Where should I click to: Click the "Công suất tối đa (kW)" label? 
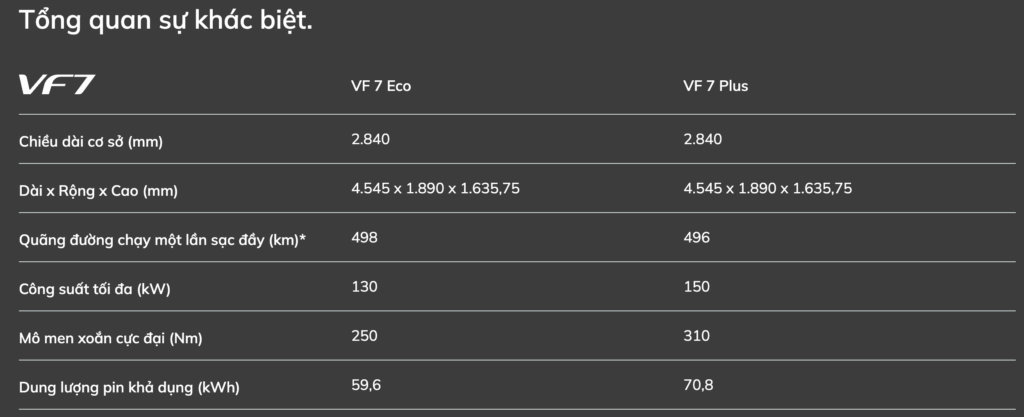[95, 289]
